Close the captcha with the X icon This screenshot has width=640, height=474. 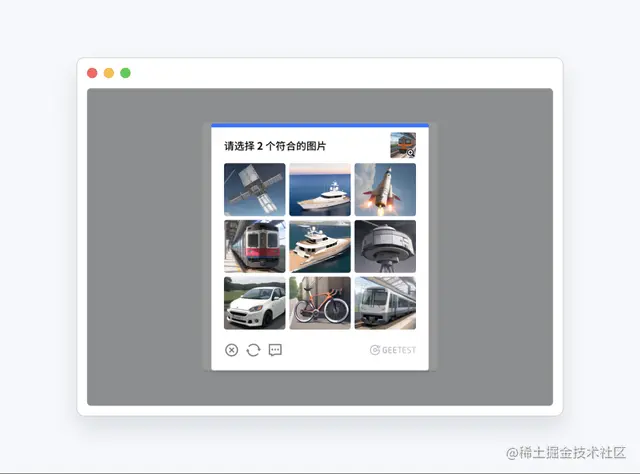pyautogui.click(x=231, y=350)
